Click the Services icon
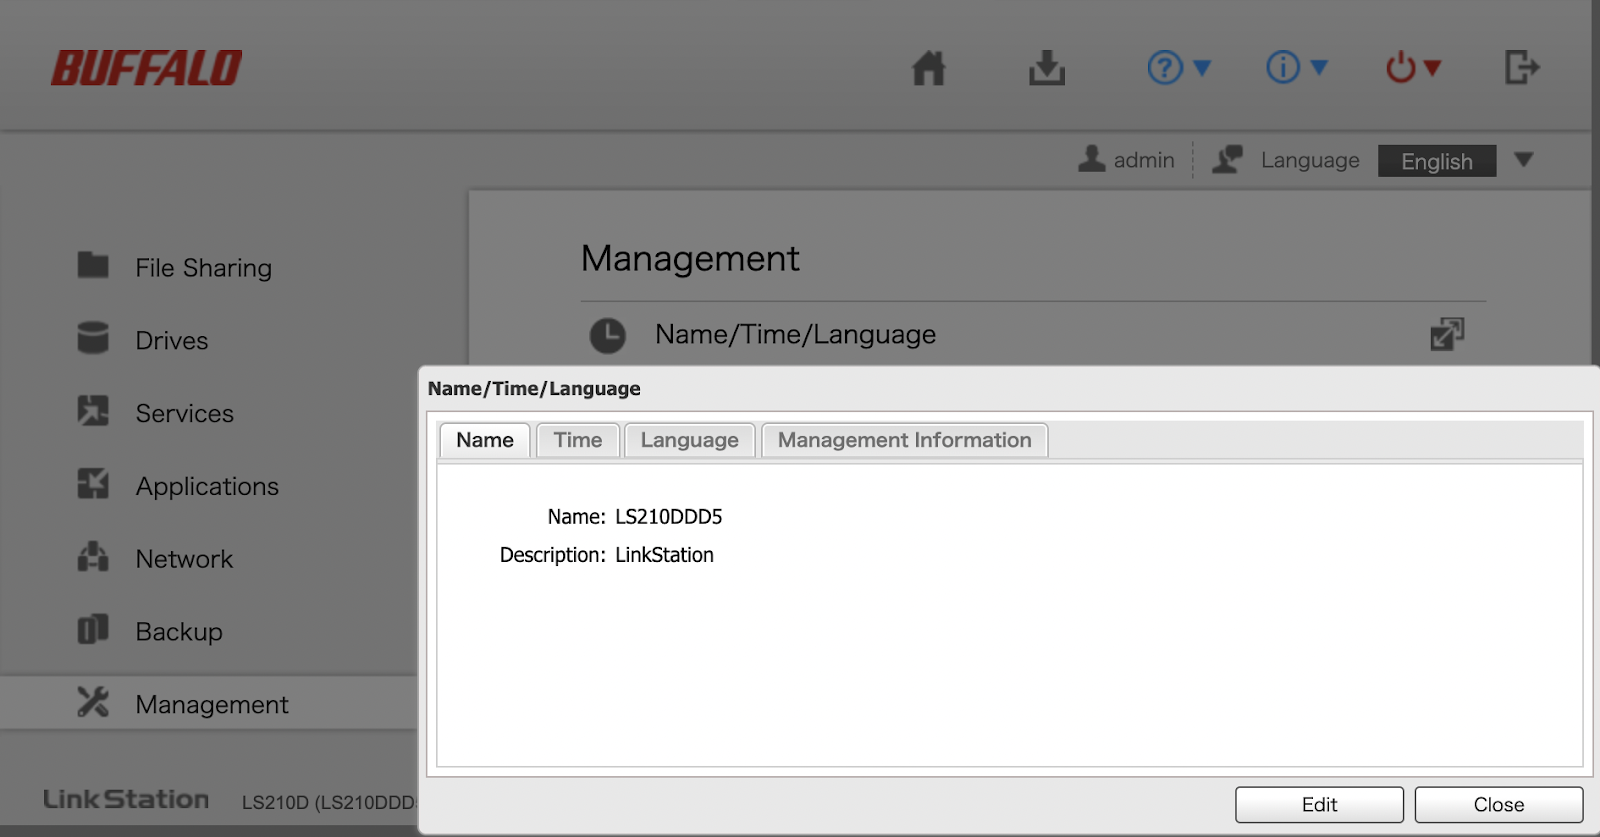The image size is (1600, 837). (x=93, y=410)
